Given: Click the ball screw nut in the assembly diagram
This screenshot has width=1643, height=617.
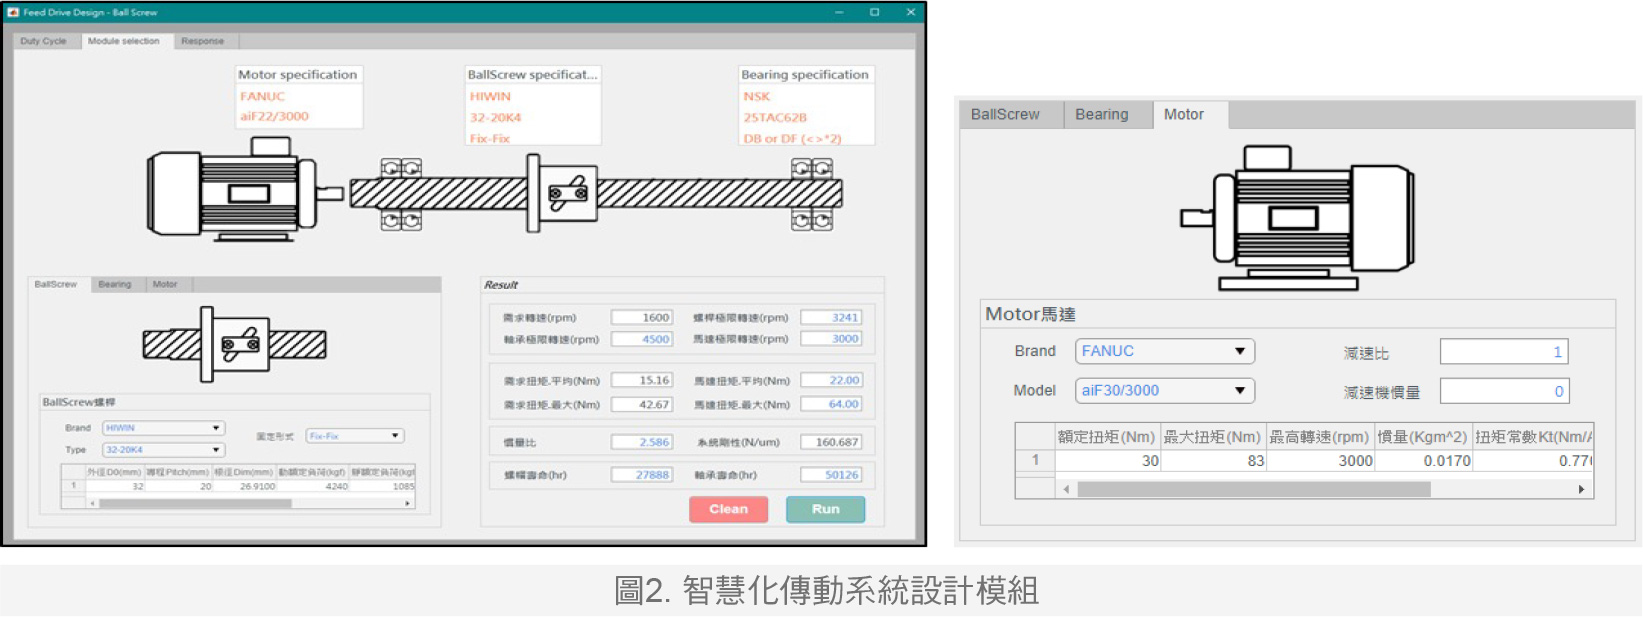Looking at the screenshot, I should (x=565, y=192).
